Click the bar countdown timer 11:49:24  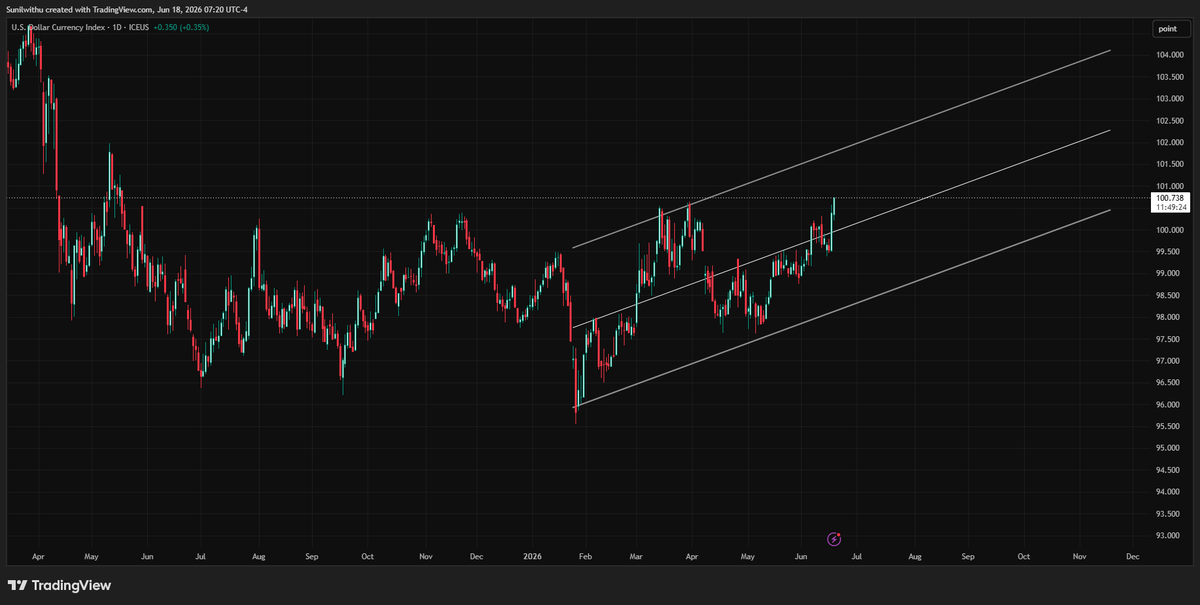(x=1170, y=208)
